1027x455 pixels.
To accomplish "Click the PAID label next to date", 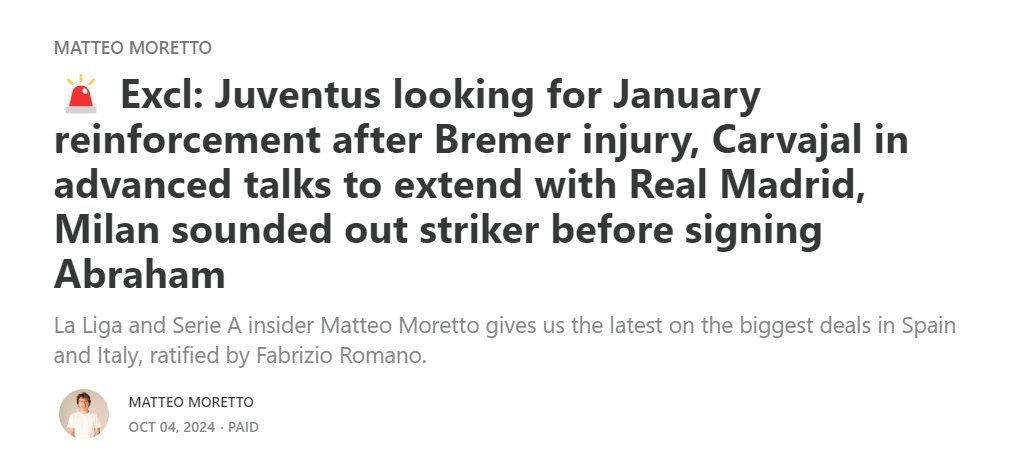I will [243, 428].
